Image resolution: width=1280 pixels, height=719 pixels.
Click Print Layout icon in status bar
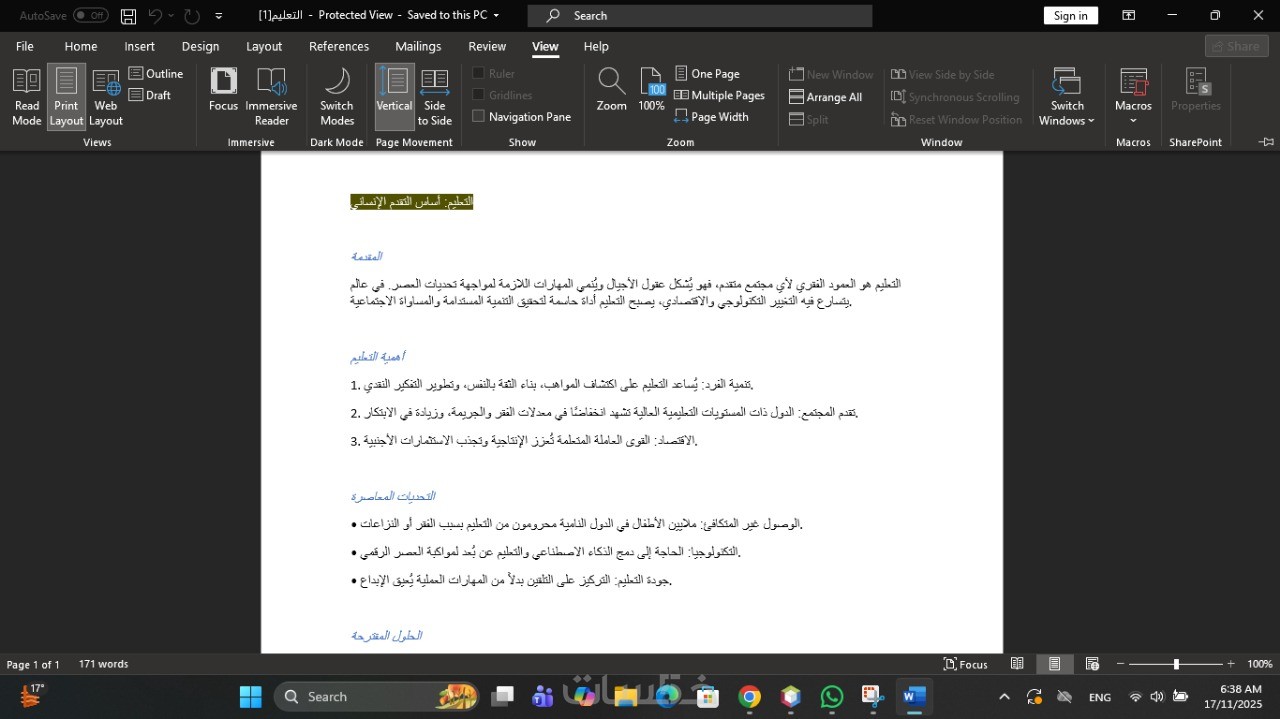[1054, 664]
